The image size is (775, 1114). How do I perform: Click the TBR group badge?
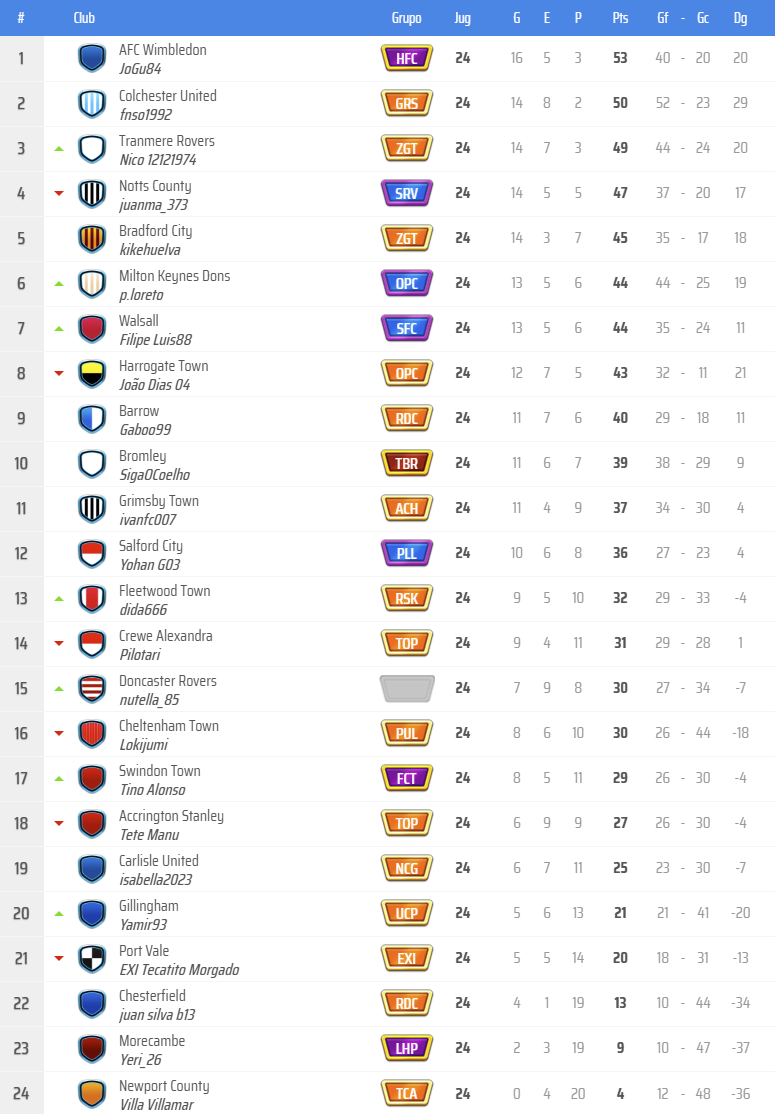(406, 463)
